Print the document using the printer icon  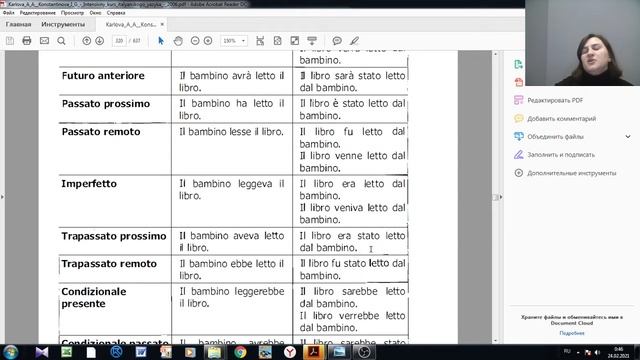[27, 41]
